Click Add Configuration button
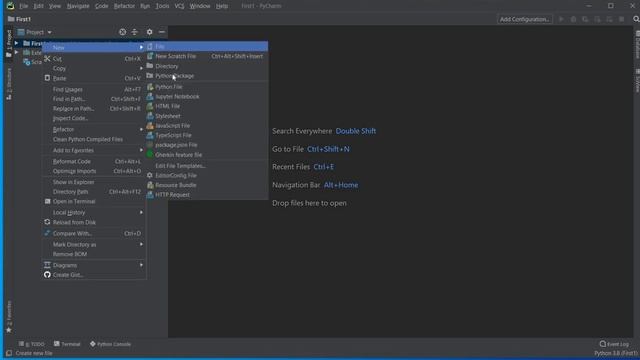Viewport: 640px width, 360px height. point(524,19)
